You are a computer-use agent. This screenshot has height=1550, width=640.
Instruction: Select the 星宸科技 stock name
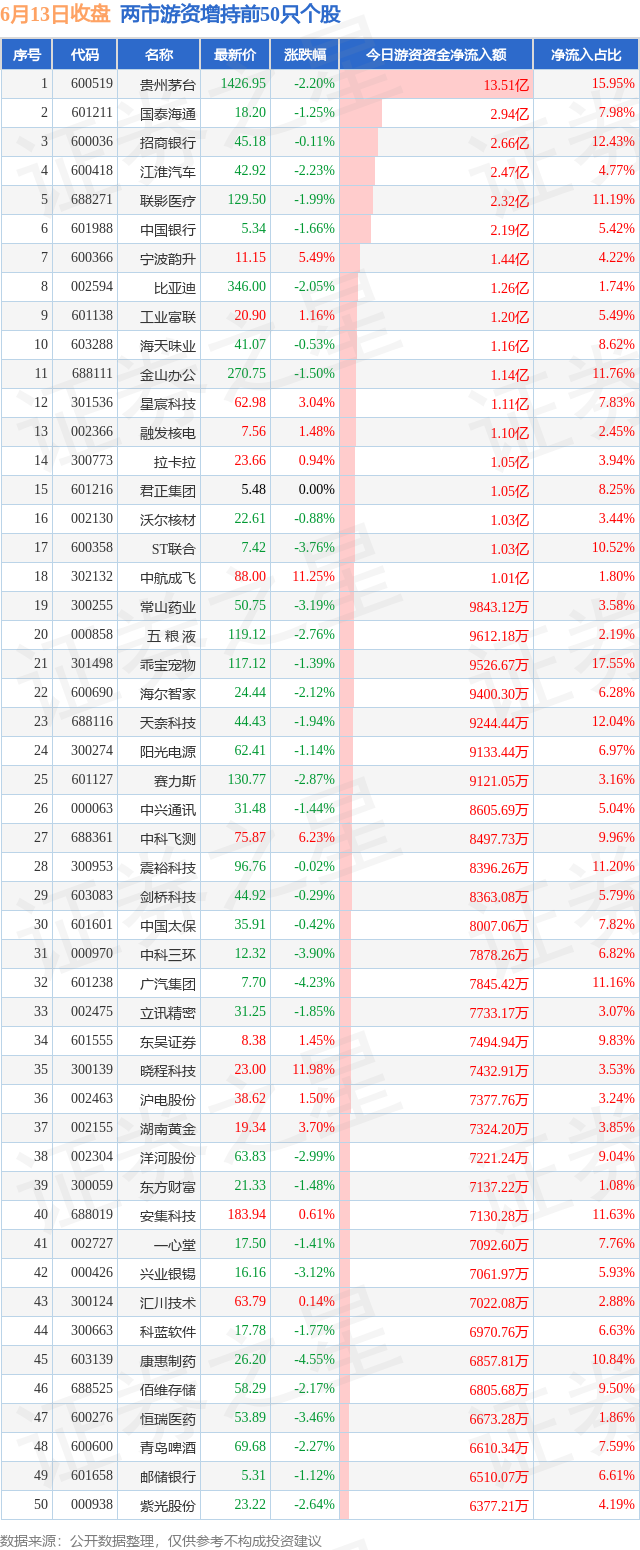point(168,403)
